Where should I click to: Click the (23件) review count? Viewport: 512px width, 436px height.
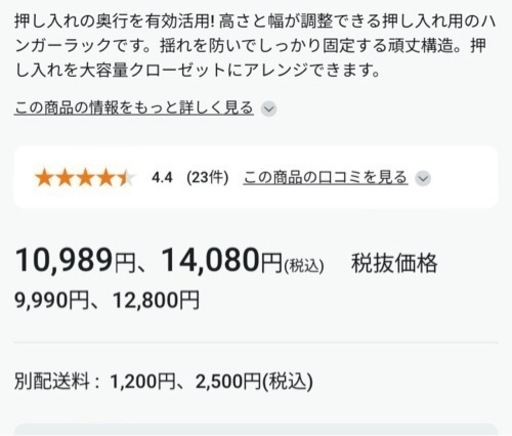[x=207, y=177]
